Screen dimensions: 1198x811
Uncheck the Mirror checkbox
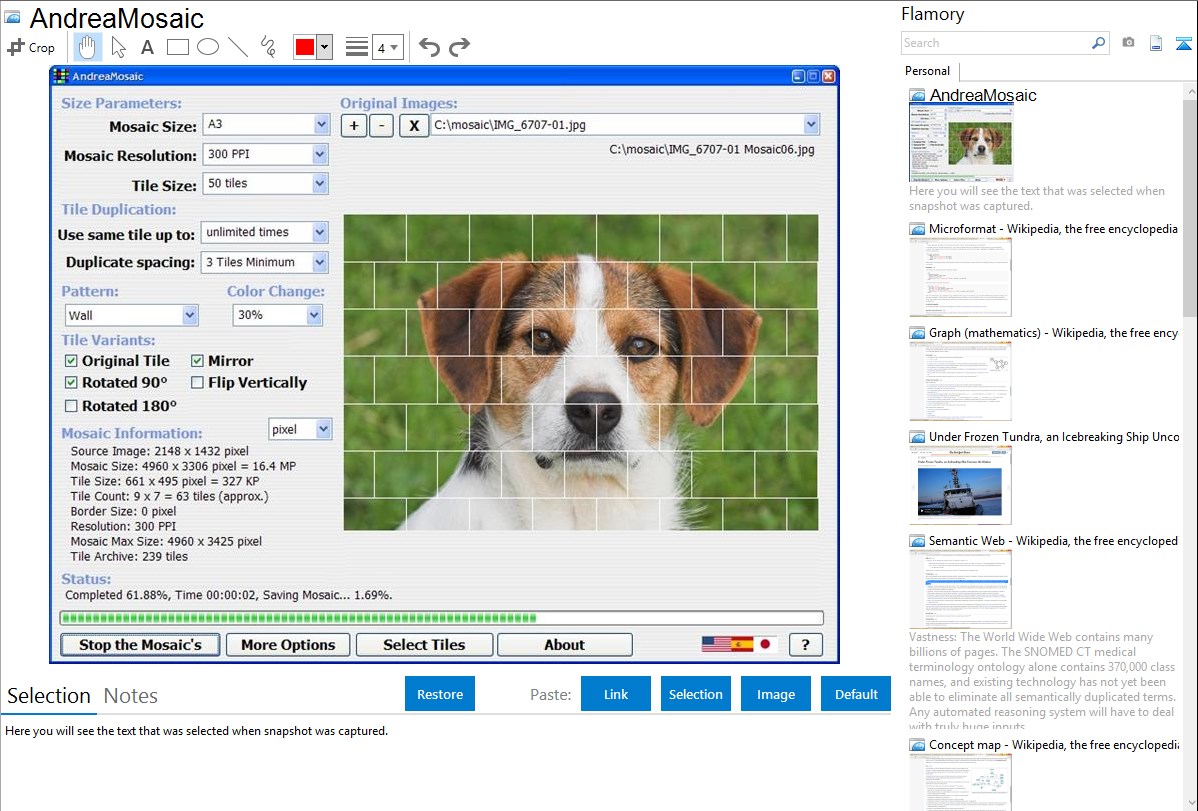click(x=197, y=361)
